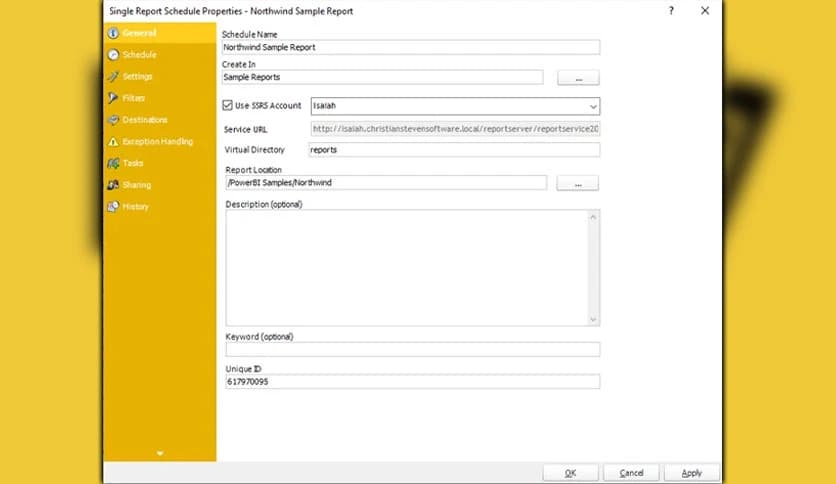Click the Tasks icon in sidebar

(113, 163)
